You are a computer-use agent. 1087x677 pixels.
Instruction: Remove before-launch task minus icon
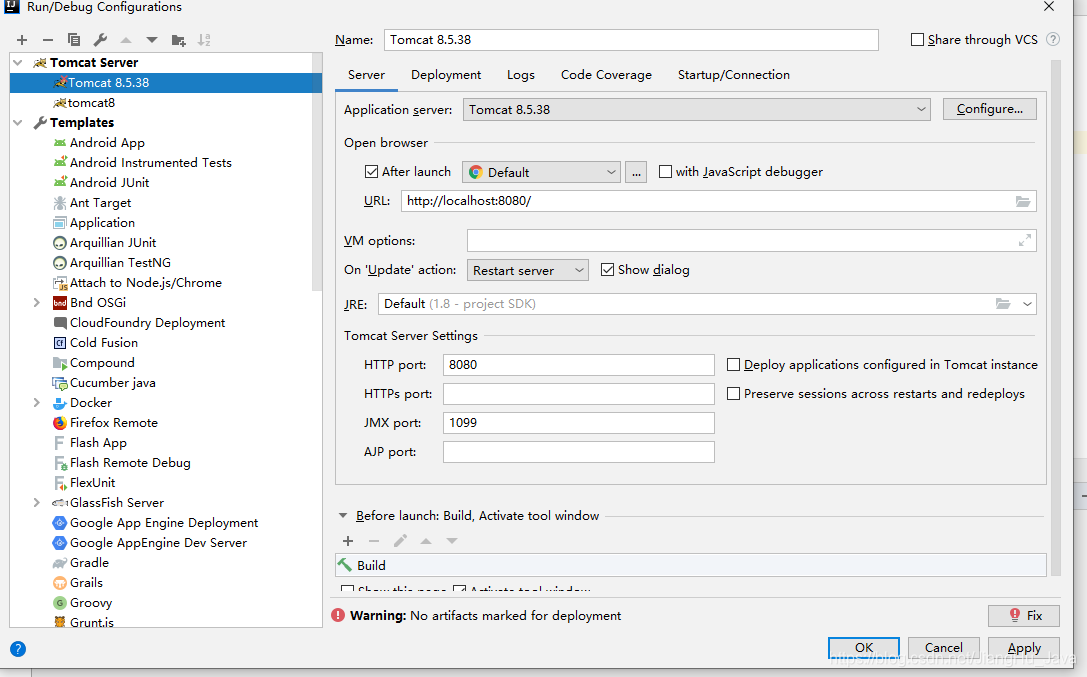tap(374, 540)
